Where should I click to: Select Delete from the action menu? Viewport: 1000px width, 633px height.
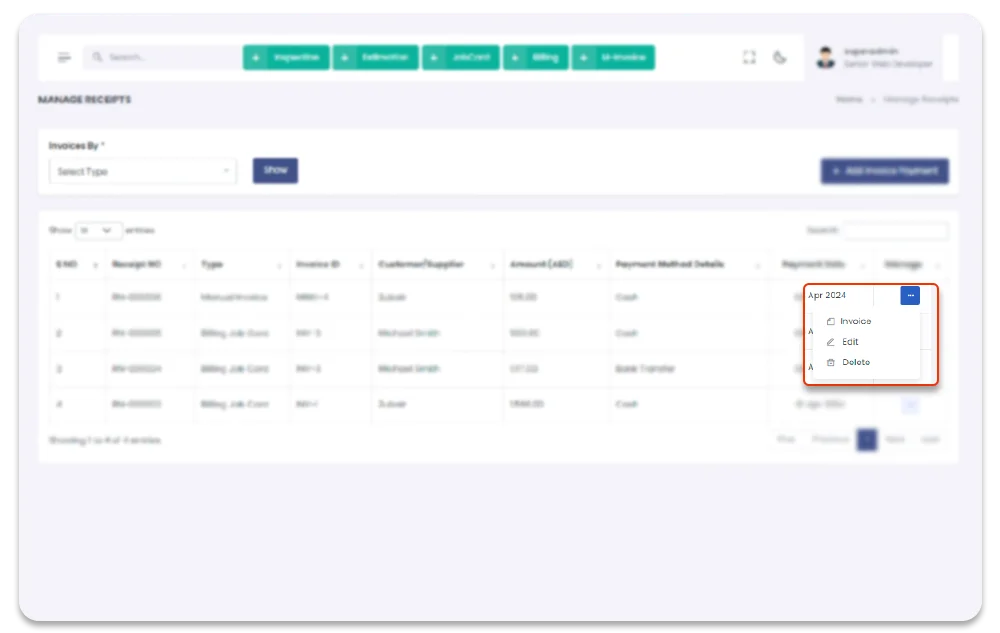(855, 362)
